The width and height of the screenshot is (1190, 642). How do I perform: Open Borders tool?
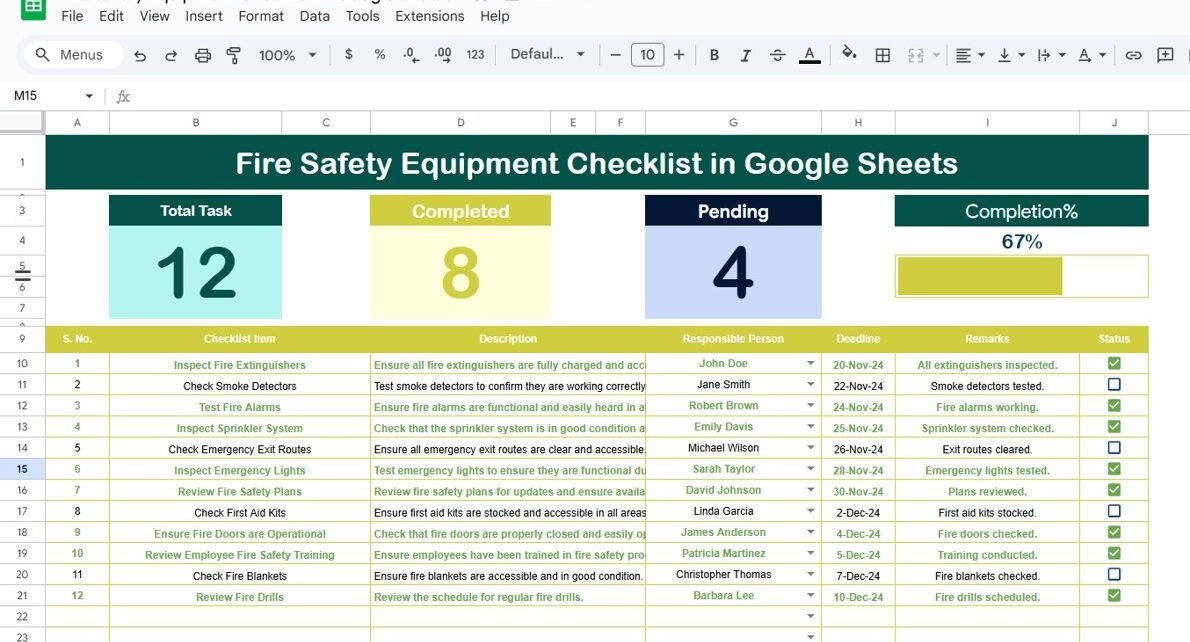(882, 55)
